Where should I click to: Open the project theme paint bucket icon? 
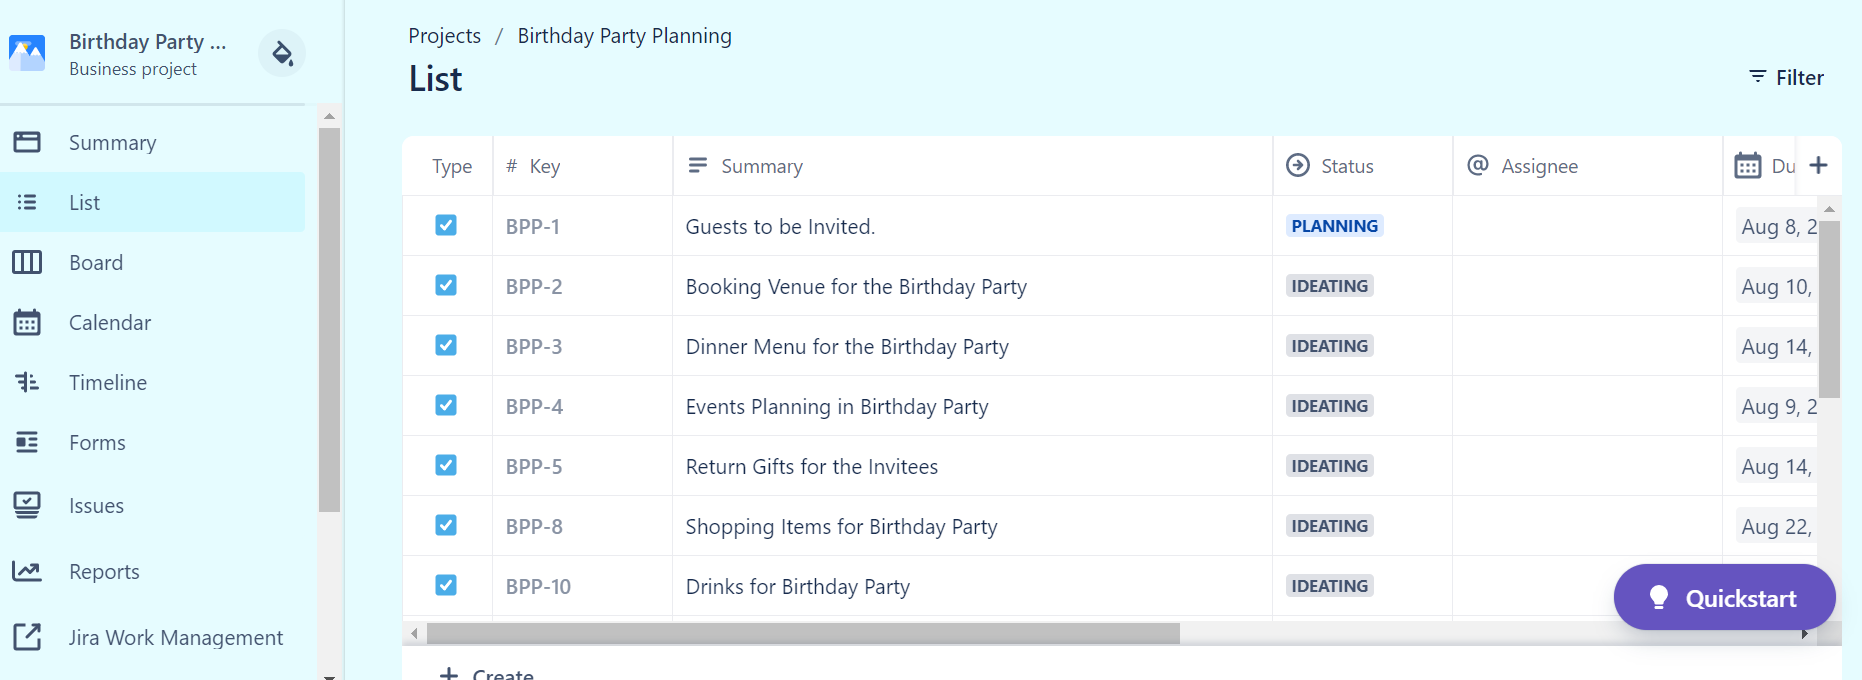coord(282,53)
